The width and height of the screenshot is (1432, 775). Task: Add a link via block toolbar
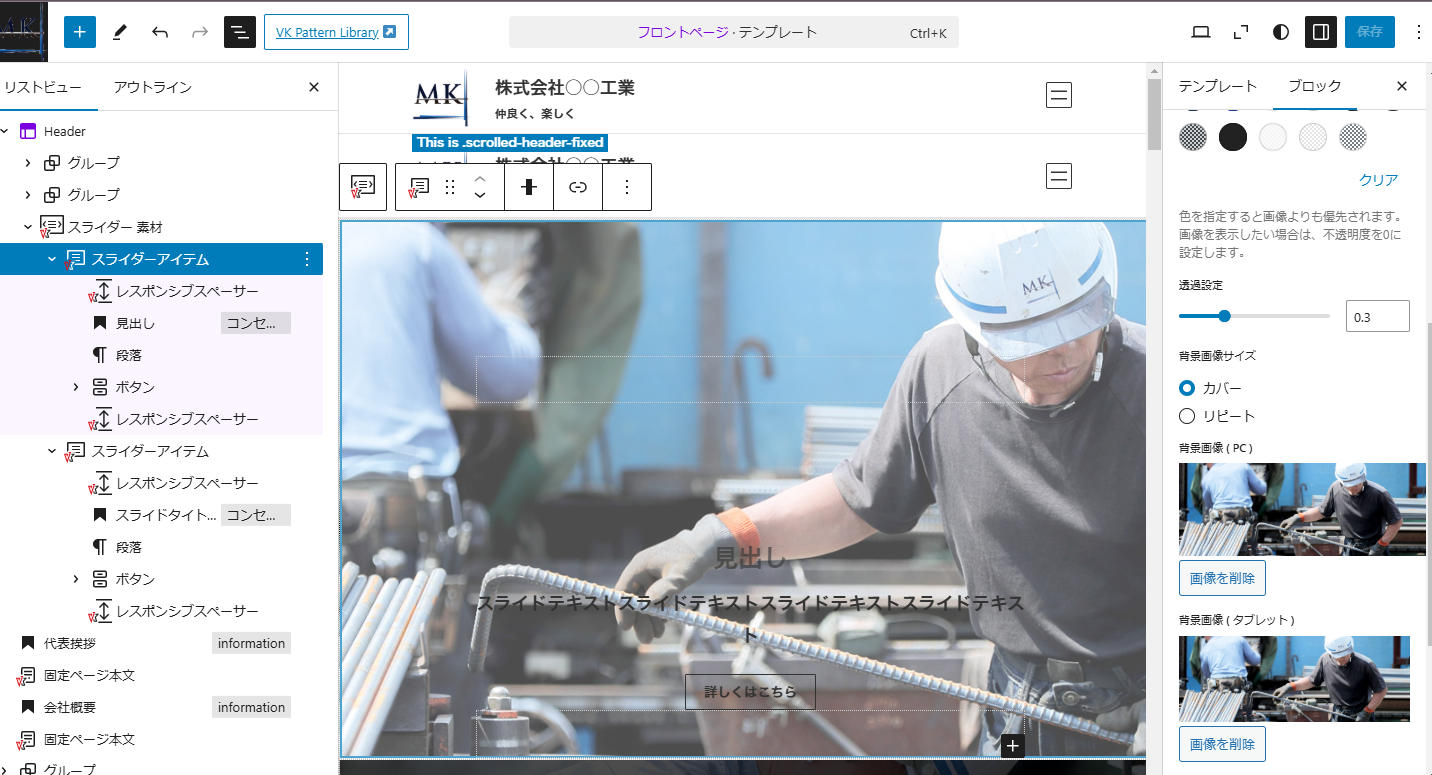tap(578, 187)
